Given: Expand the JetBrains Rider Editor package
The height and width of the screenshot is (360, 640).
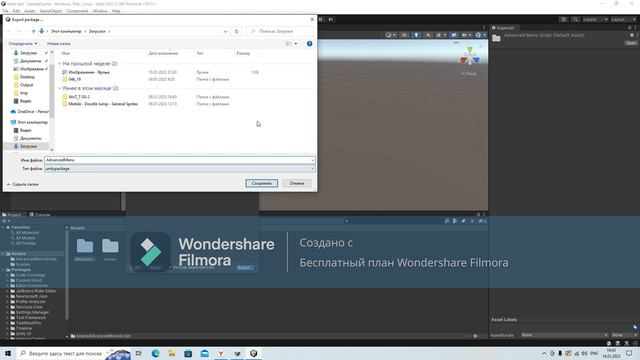Looking at the screenshot, I should pos(8,291).
